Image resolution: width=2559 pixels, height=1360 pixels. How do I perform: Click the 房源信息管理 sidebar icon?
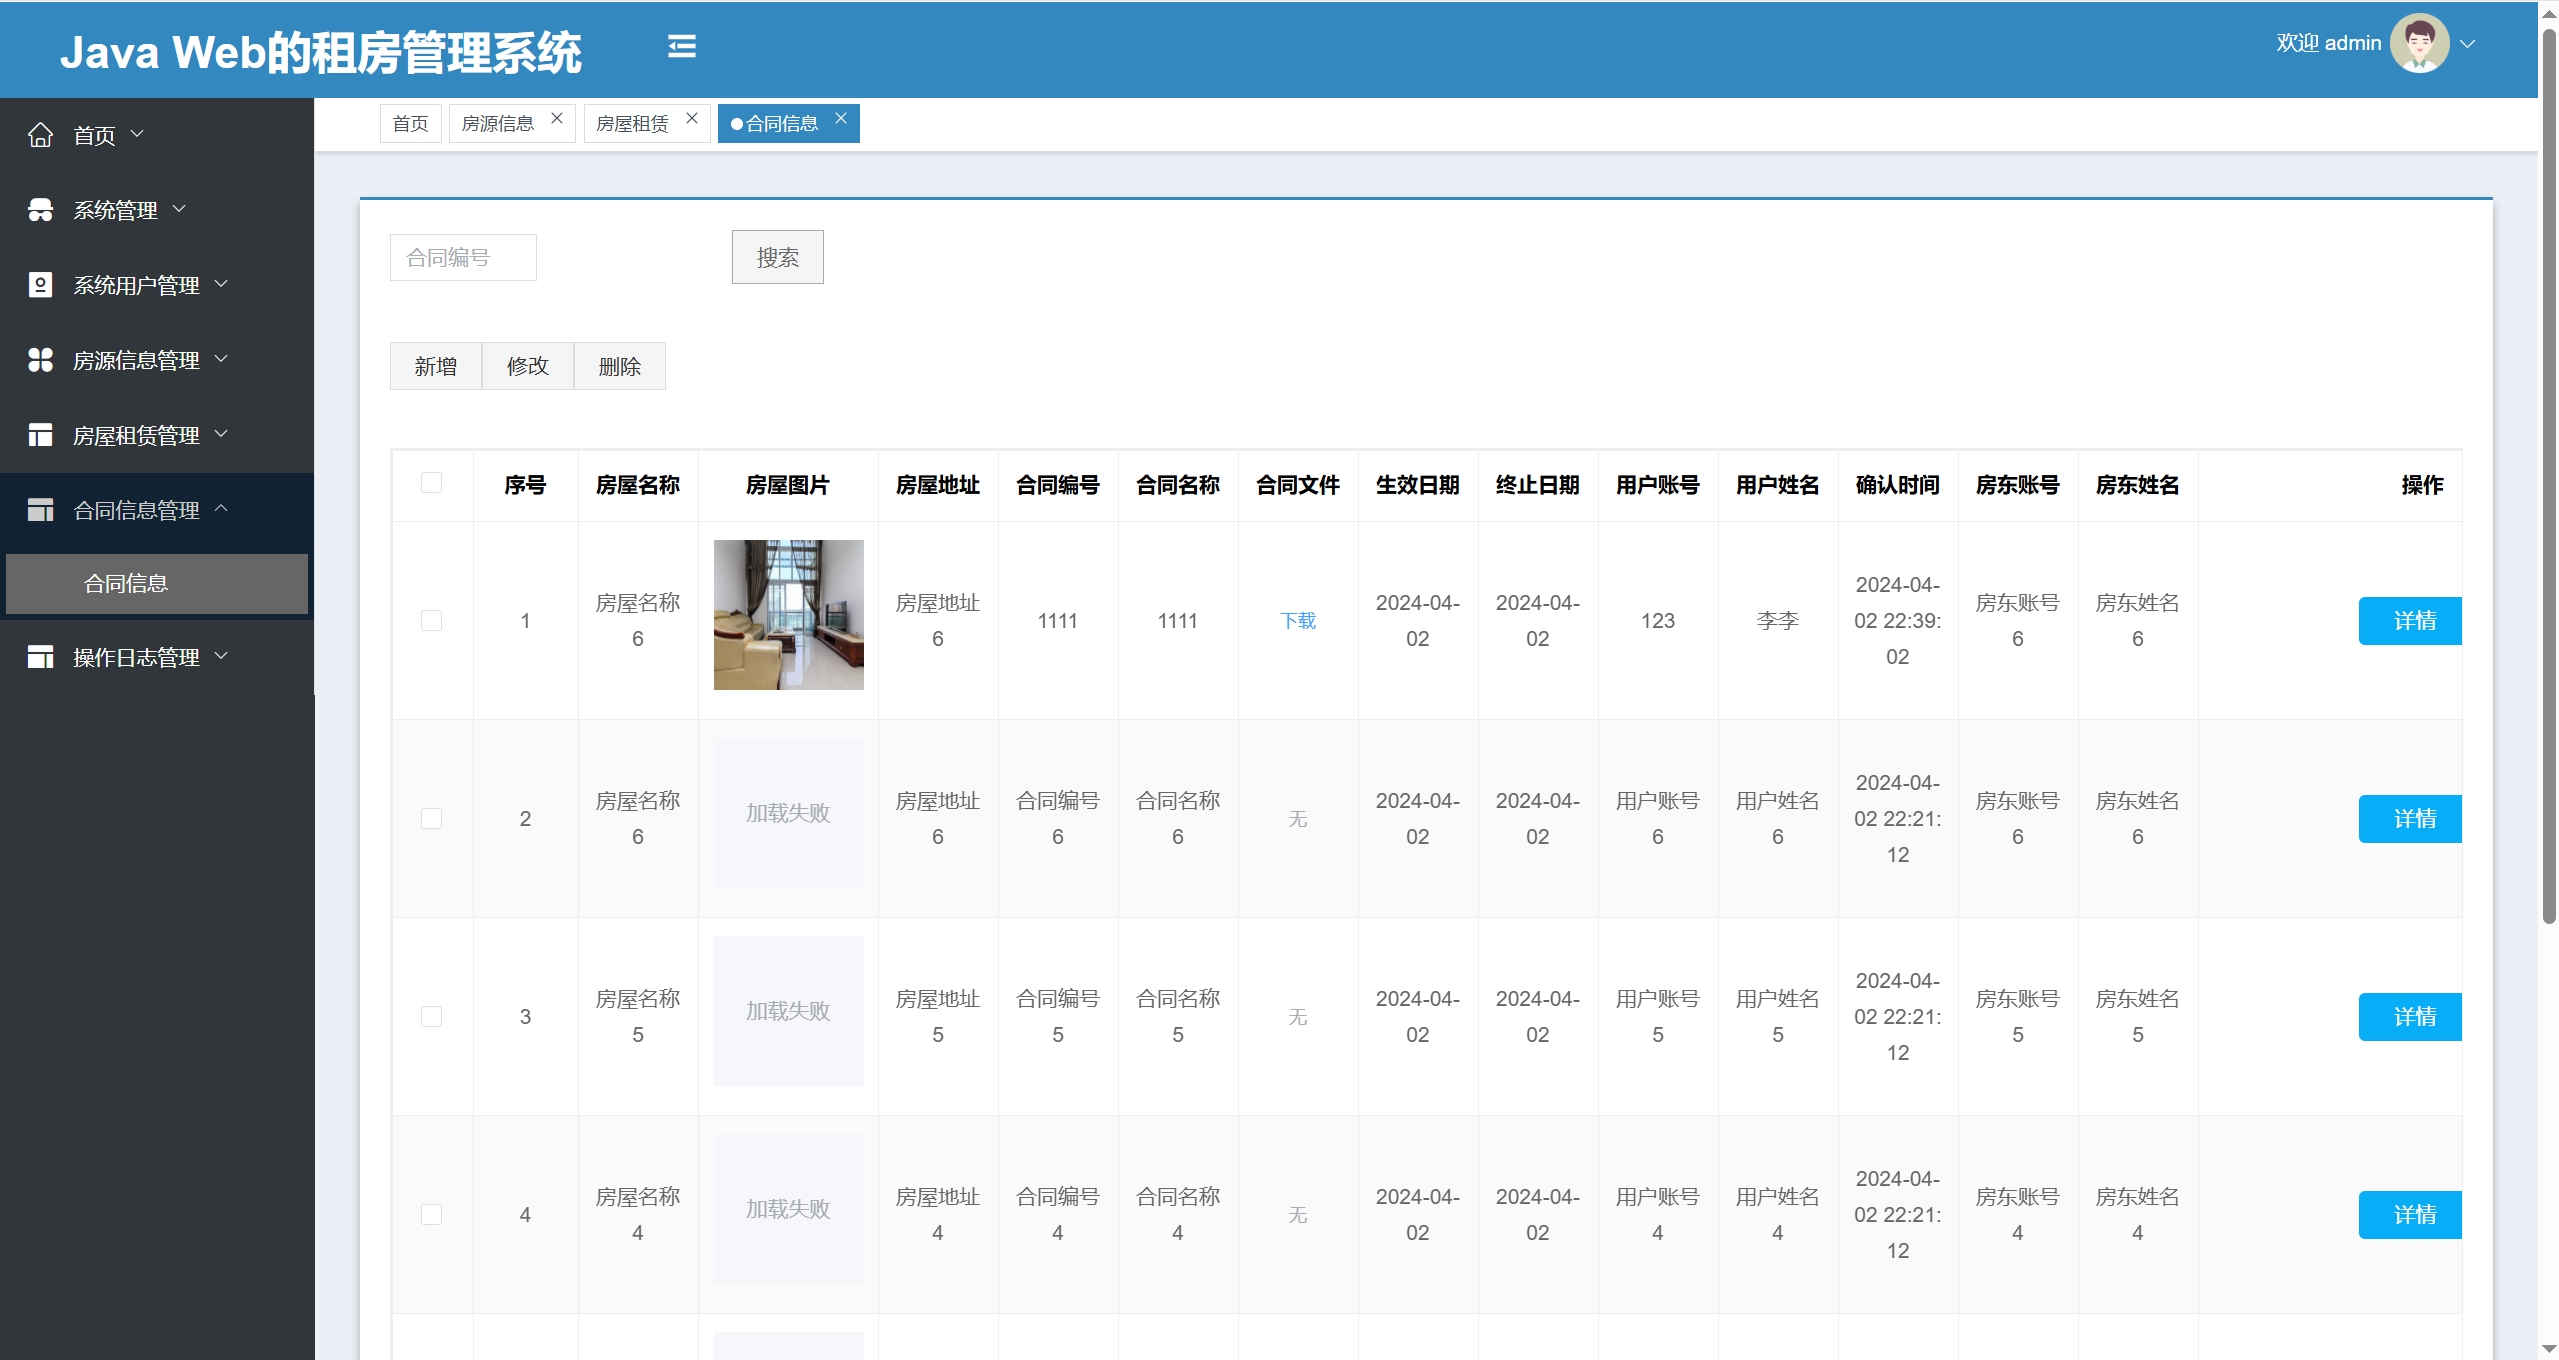click(40, 360)
